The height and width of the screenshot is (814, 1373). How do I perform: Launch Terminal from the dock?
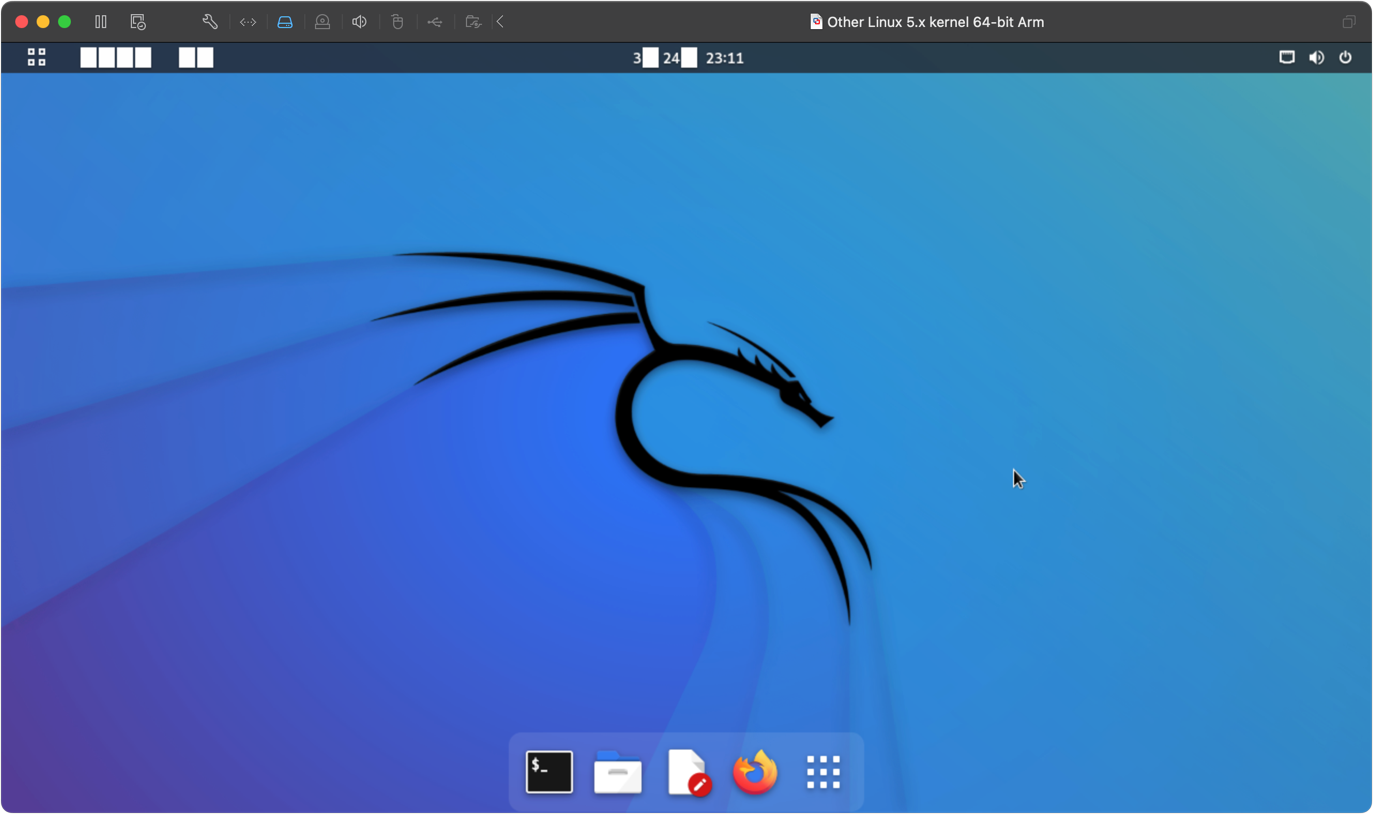[549, 772]
